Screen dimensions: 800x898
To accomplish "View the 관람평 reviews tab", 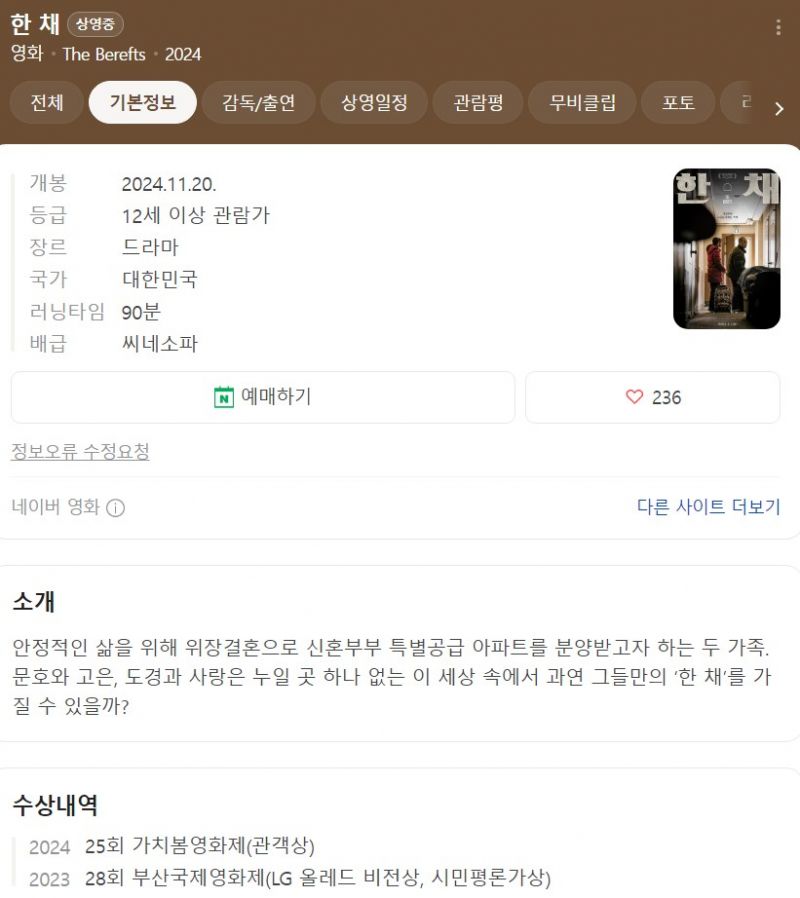I will [x=478, y=103].
